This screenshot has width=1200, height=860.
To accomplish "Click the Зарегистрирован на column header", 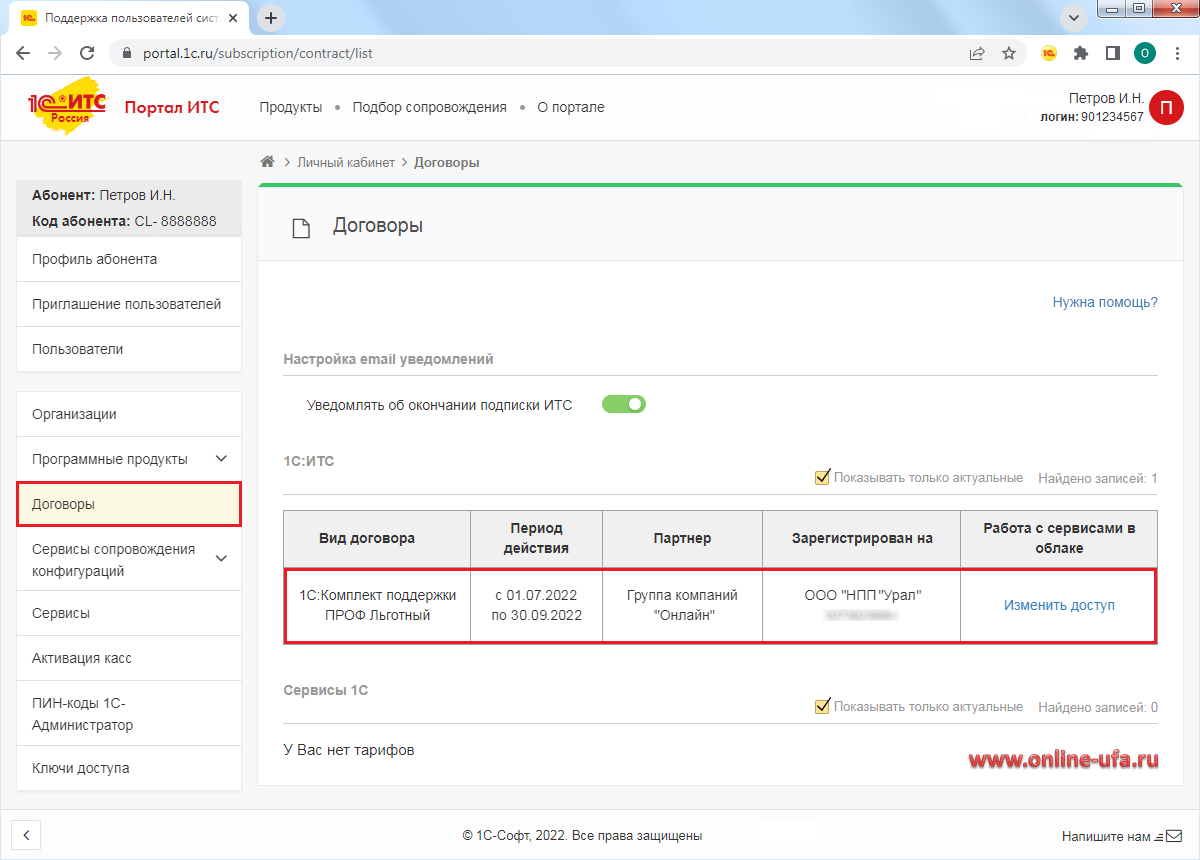I will pos(862,538).
